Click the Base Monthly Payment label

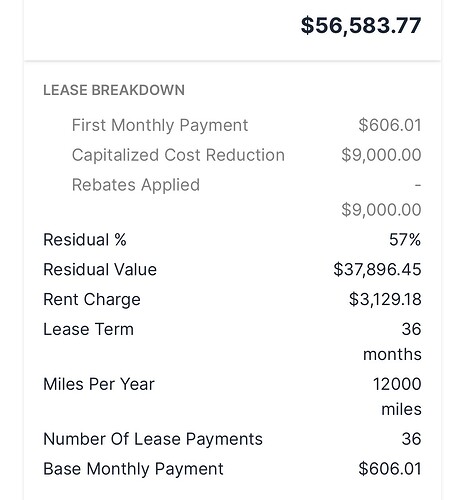coord(133,469)
